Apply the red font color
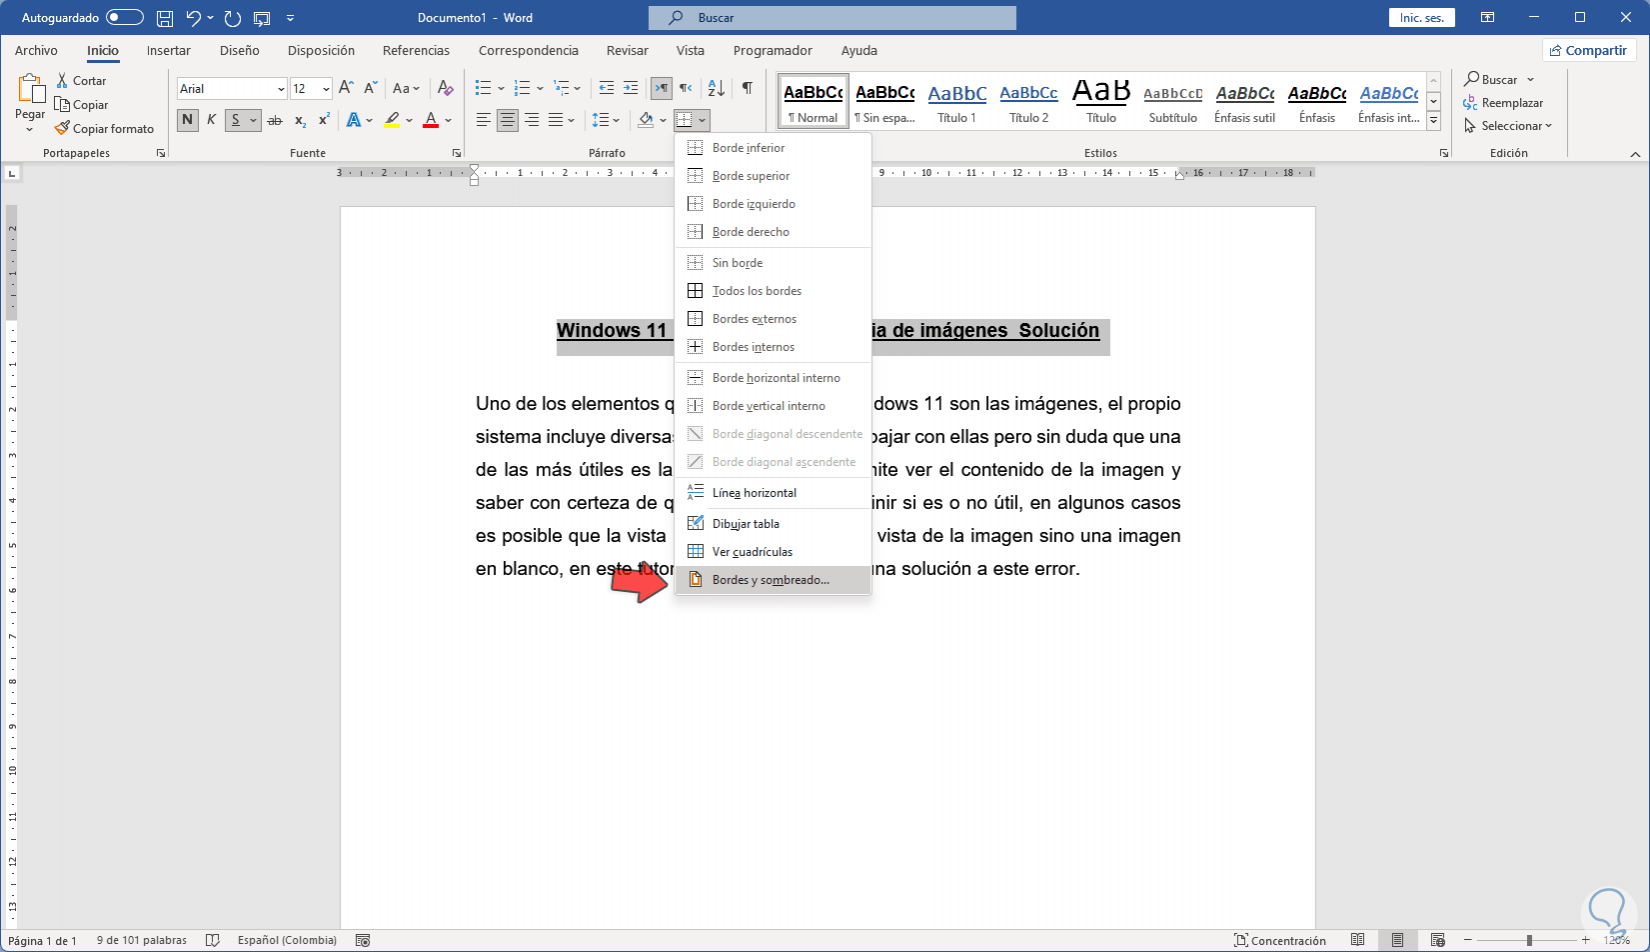The width and height of the screenshot is (1650, 952). [x=431, y=120]
